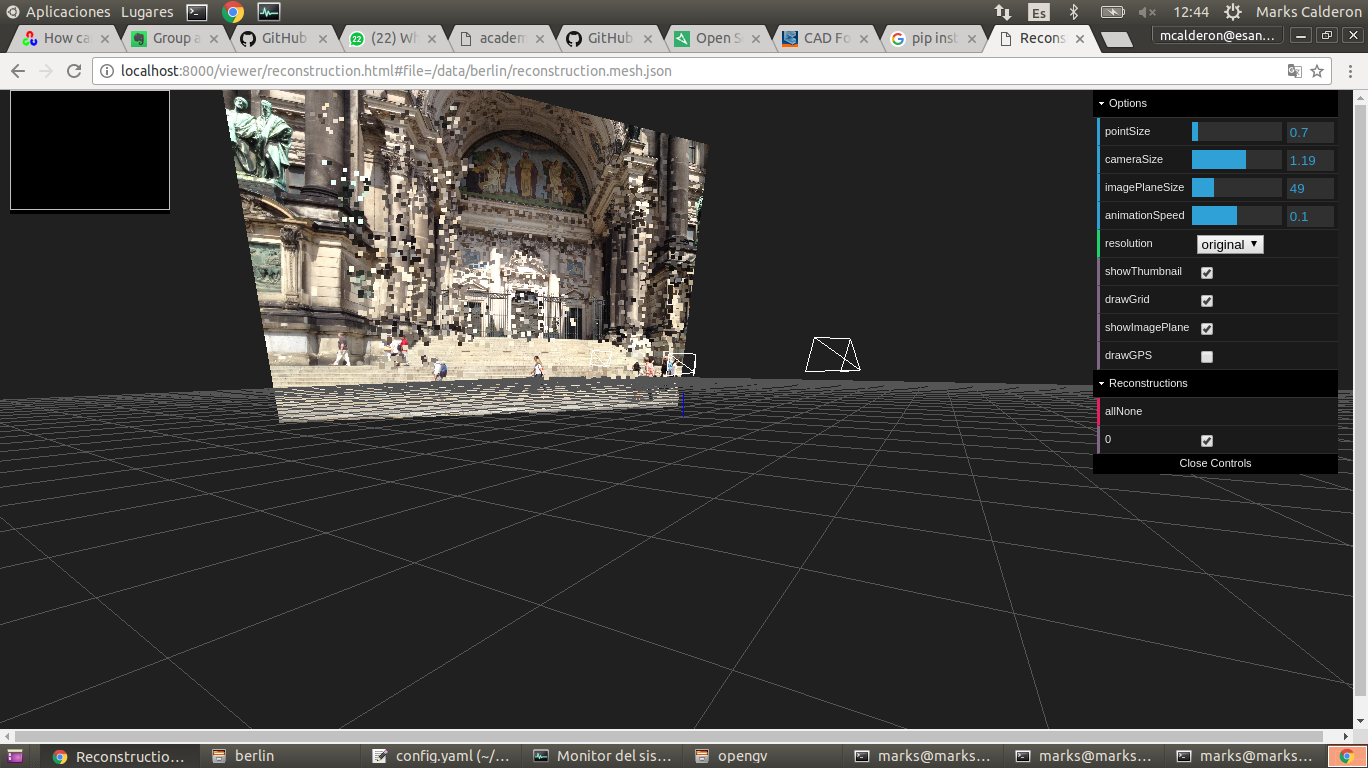Open the workspace switcher Chrome icon

[1347, 756]
